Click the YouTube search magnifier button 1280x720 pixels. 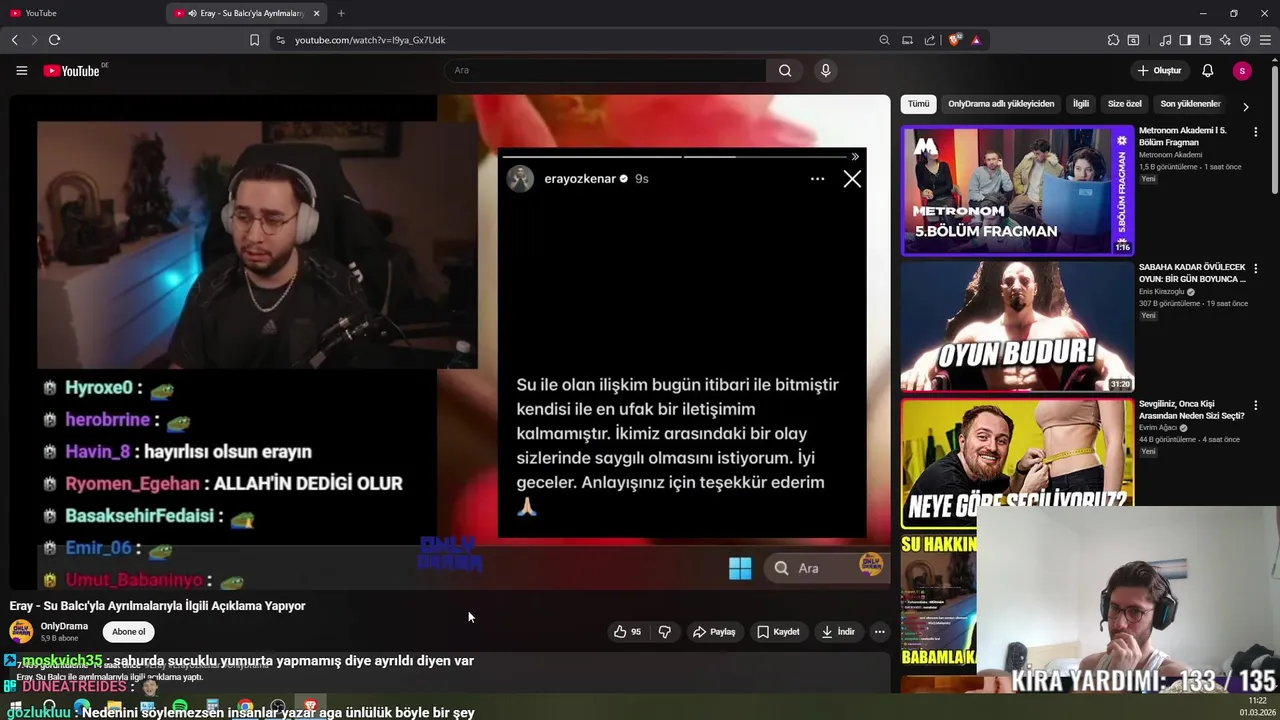click(785, 70)
